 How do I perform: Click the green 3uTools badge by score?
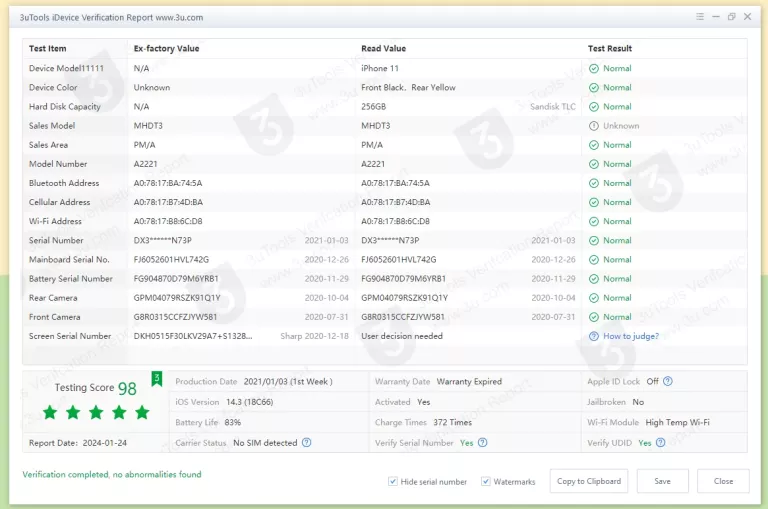point(157,378)
